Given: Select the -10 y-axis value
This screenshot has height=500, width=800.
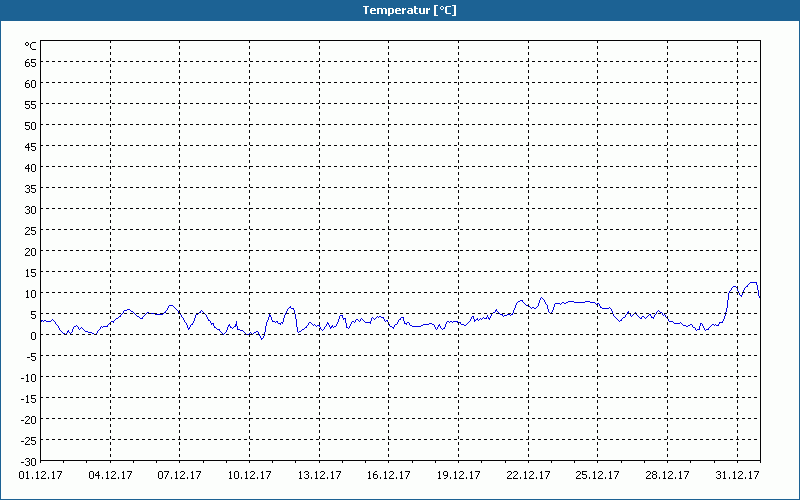Looking at the screenshot, I should (x=29, y=378).
